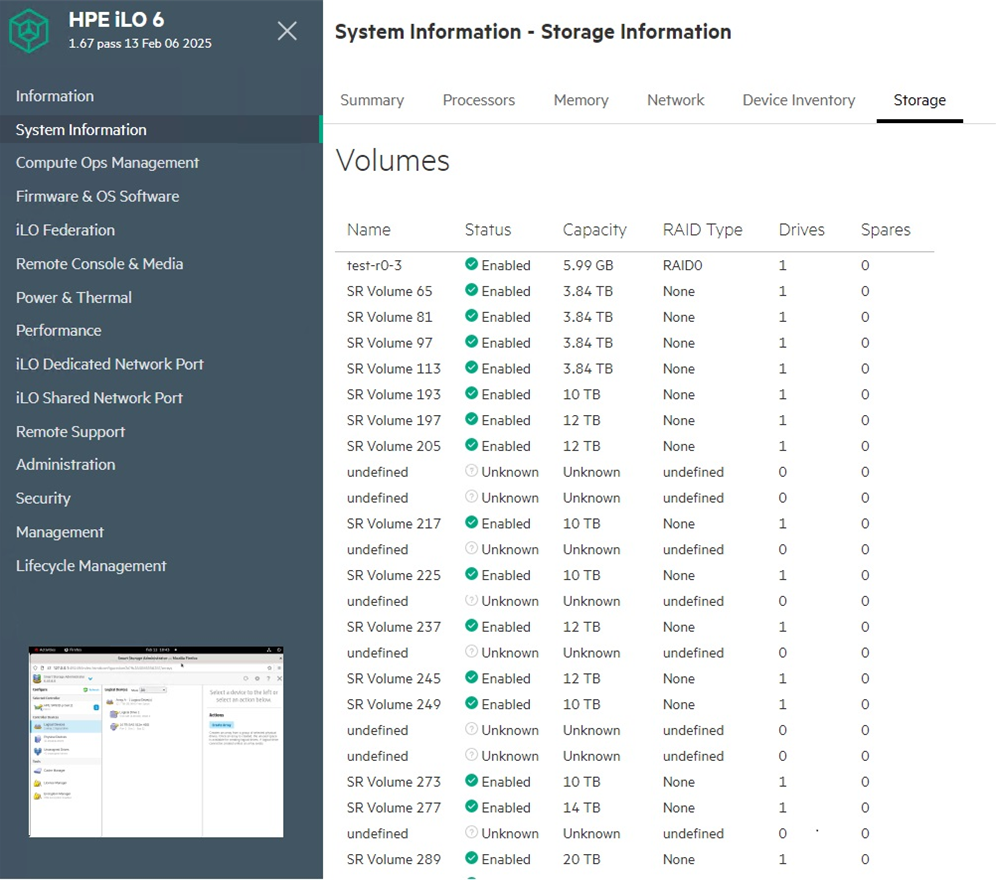Go to Management in the sidebar
This screenshot has width=996, height=882.
(60, 532)
